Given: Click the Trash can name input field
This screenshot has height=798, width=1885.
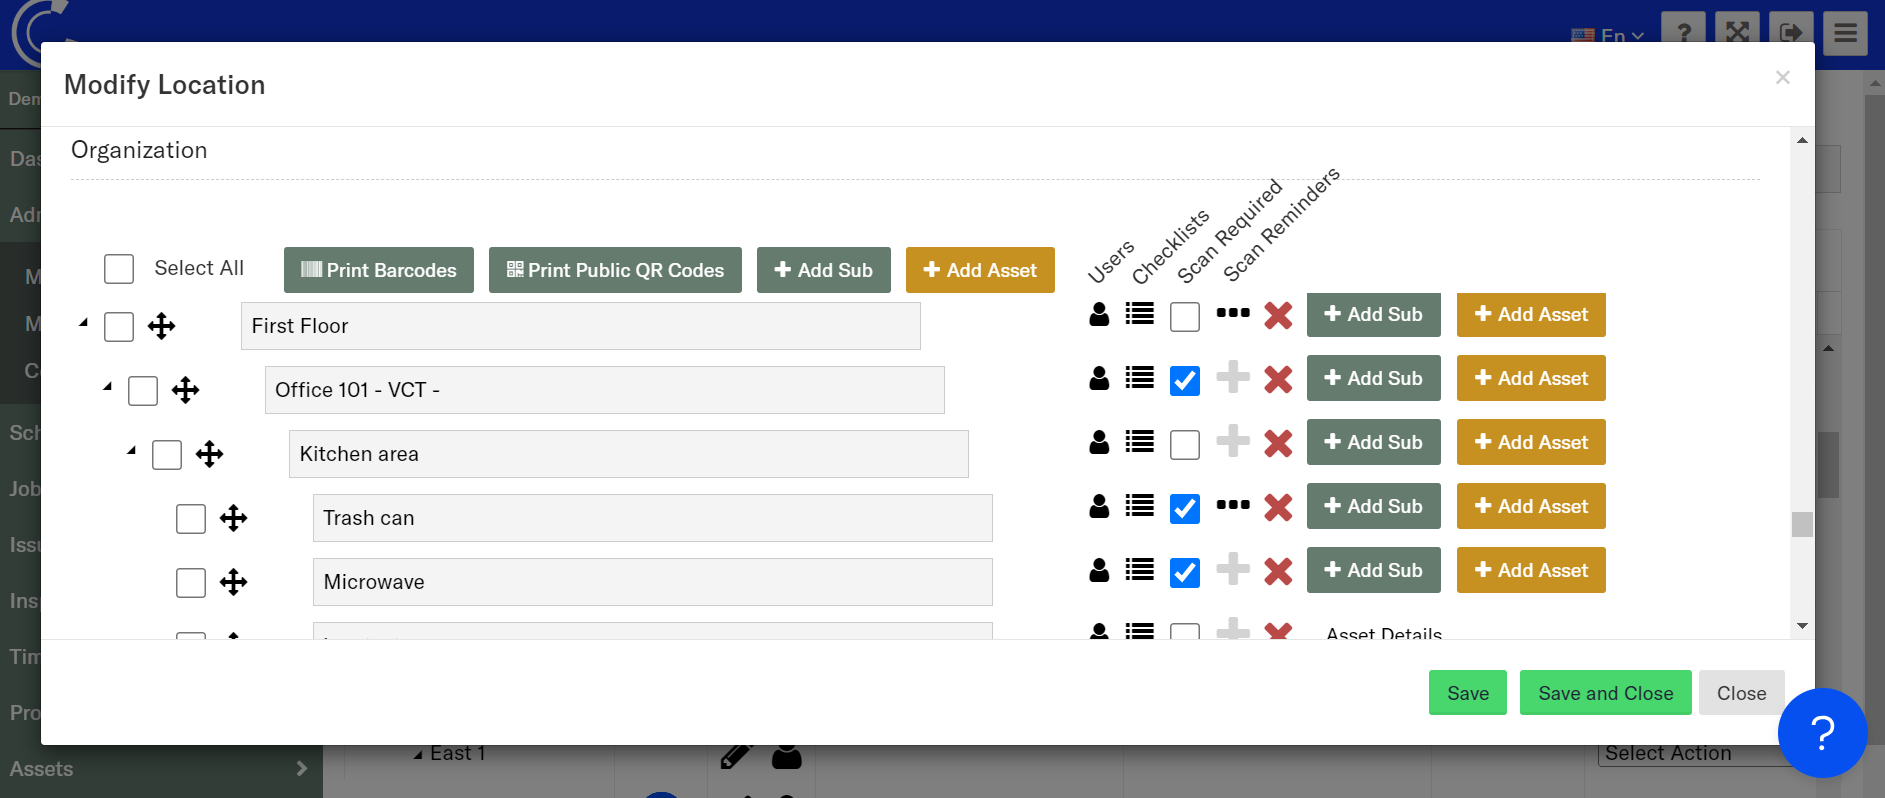Looking at the screenshot, I should [x=652, y=518].
